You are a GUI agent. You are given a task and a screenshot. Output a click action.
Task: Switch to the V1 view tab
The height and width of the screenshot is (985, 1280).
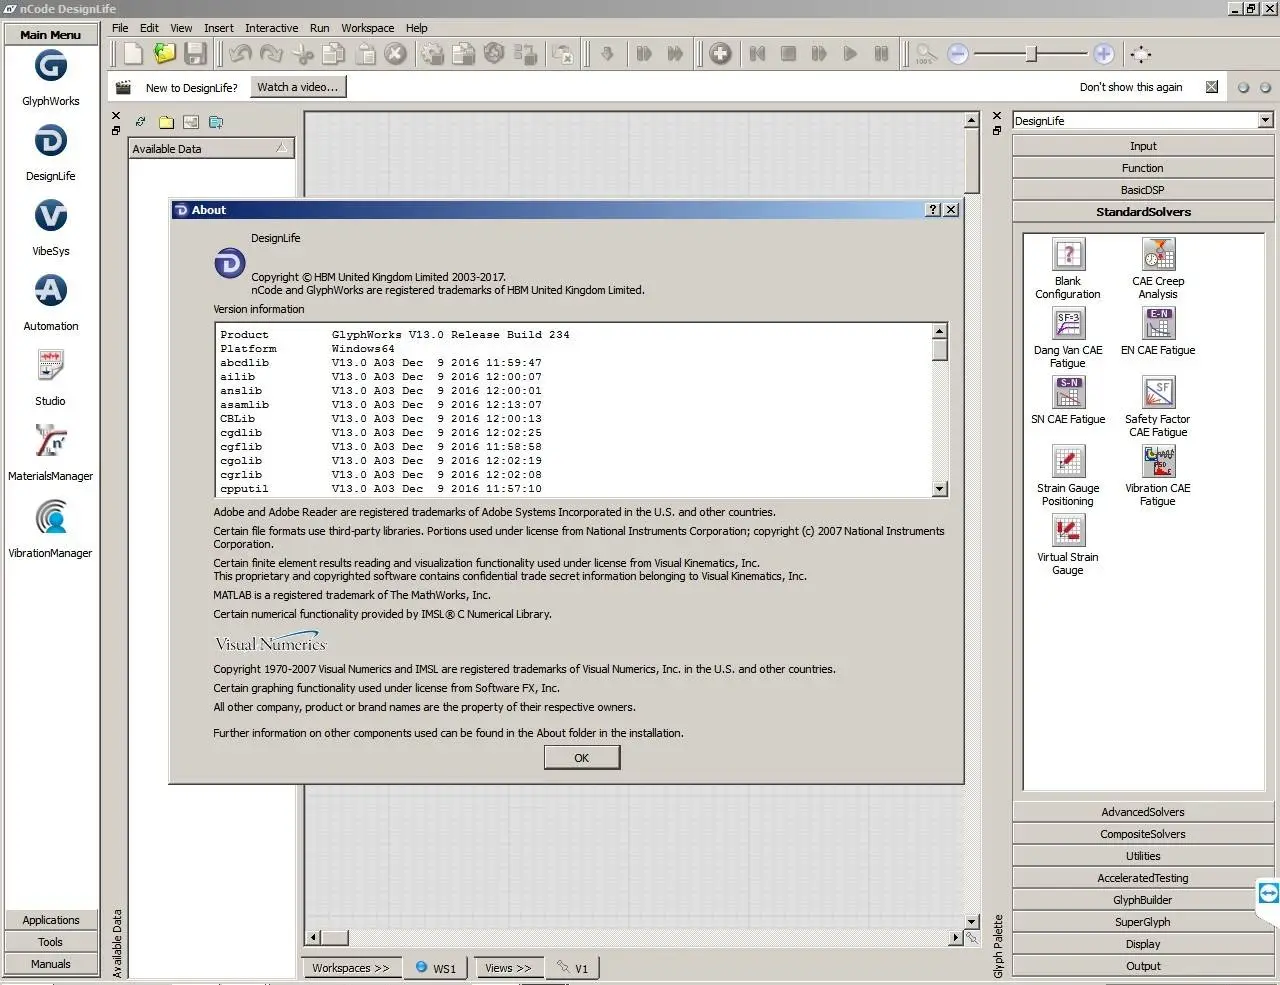[x=574, y=968]
